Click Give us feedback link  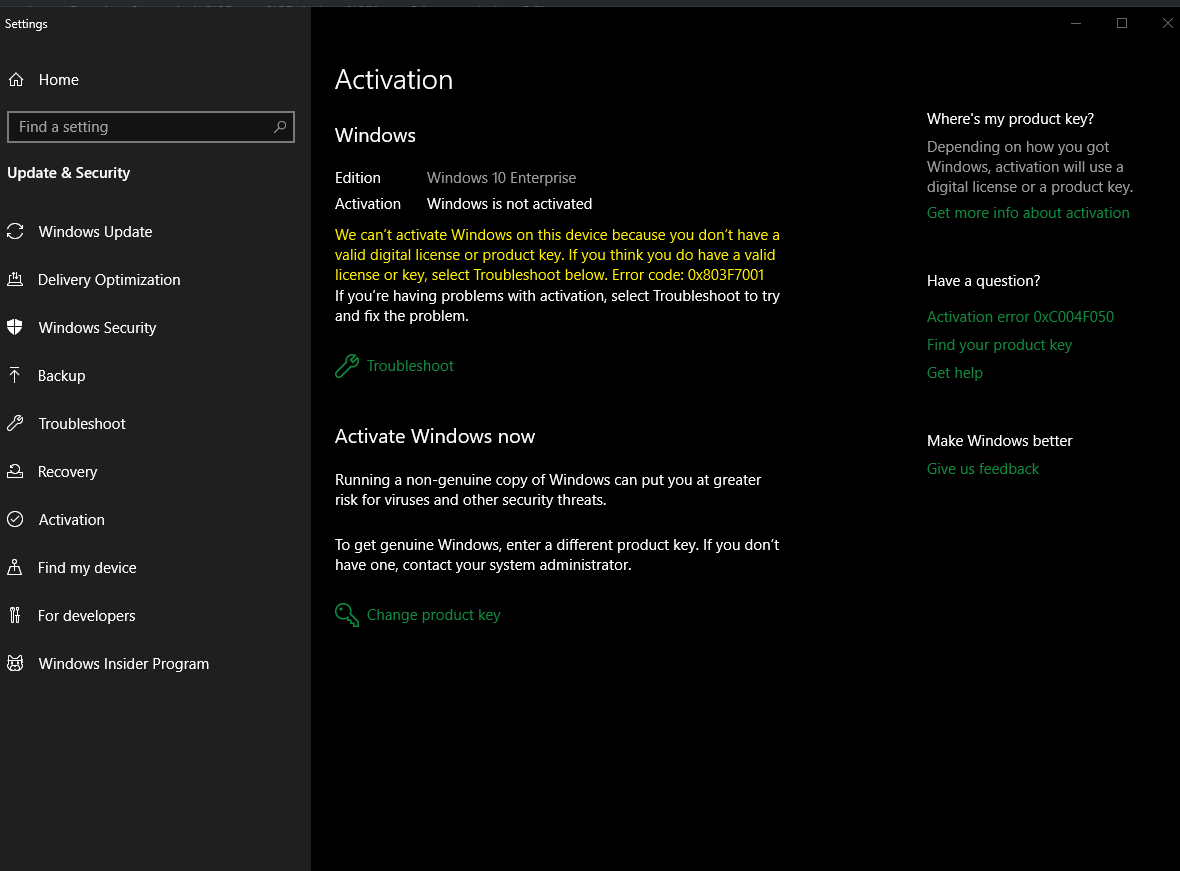tap(983, 469)
